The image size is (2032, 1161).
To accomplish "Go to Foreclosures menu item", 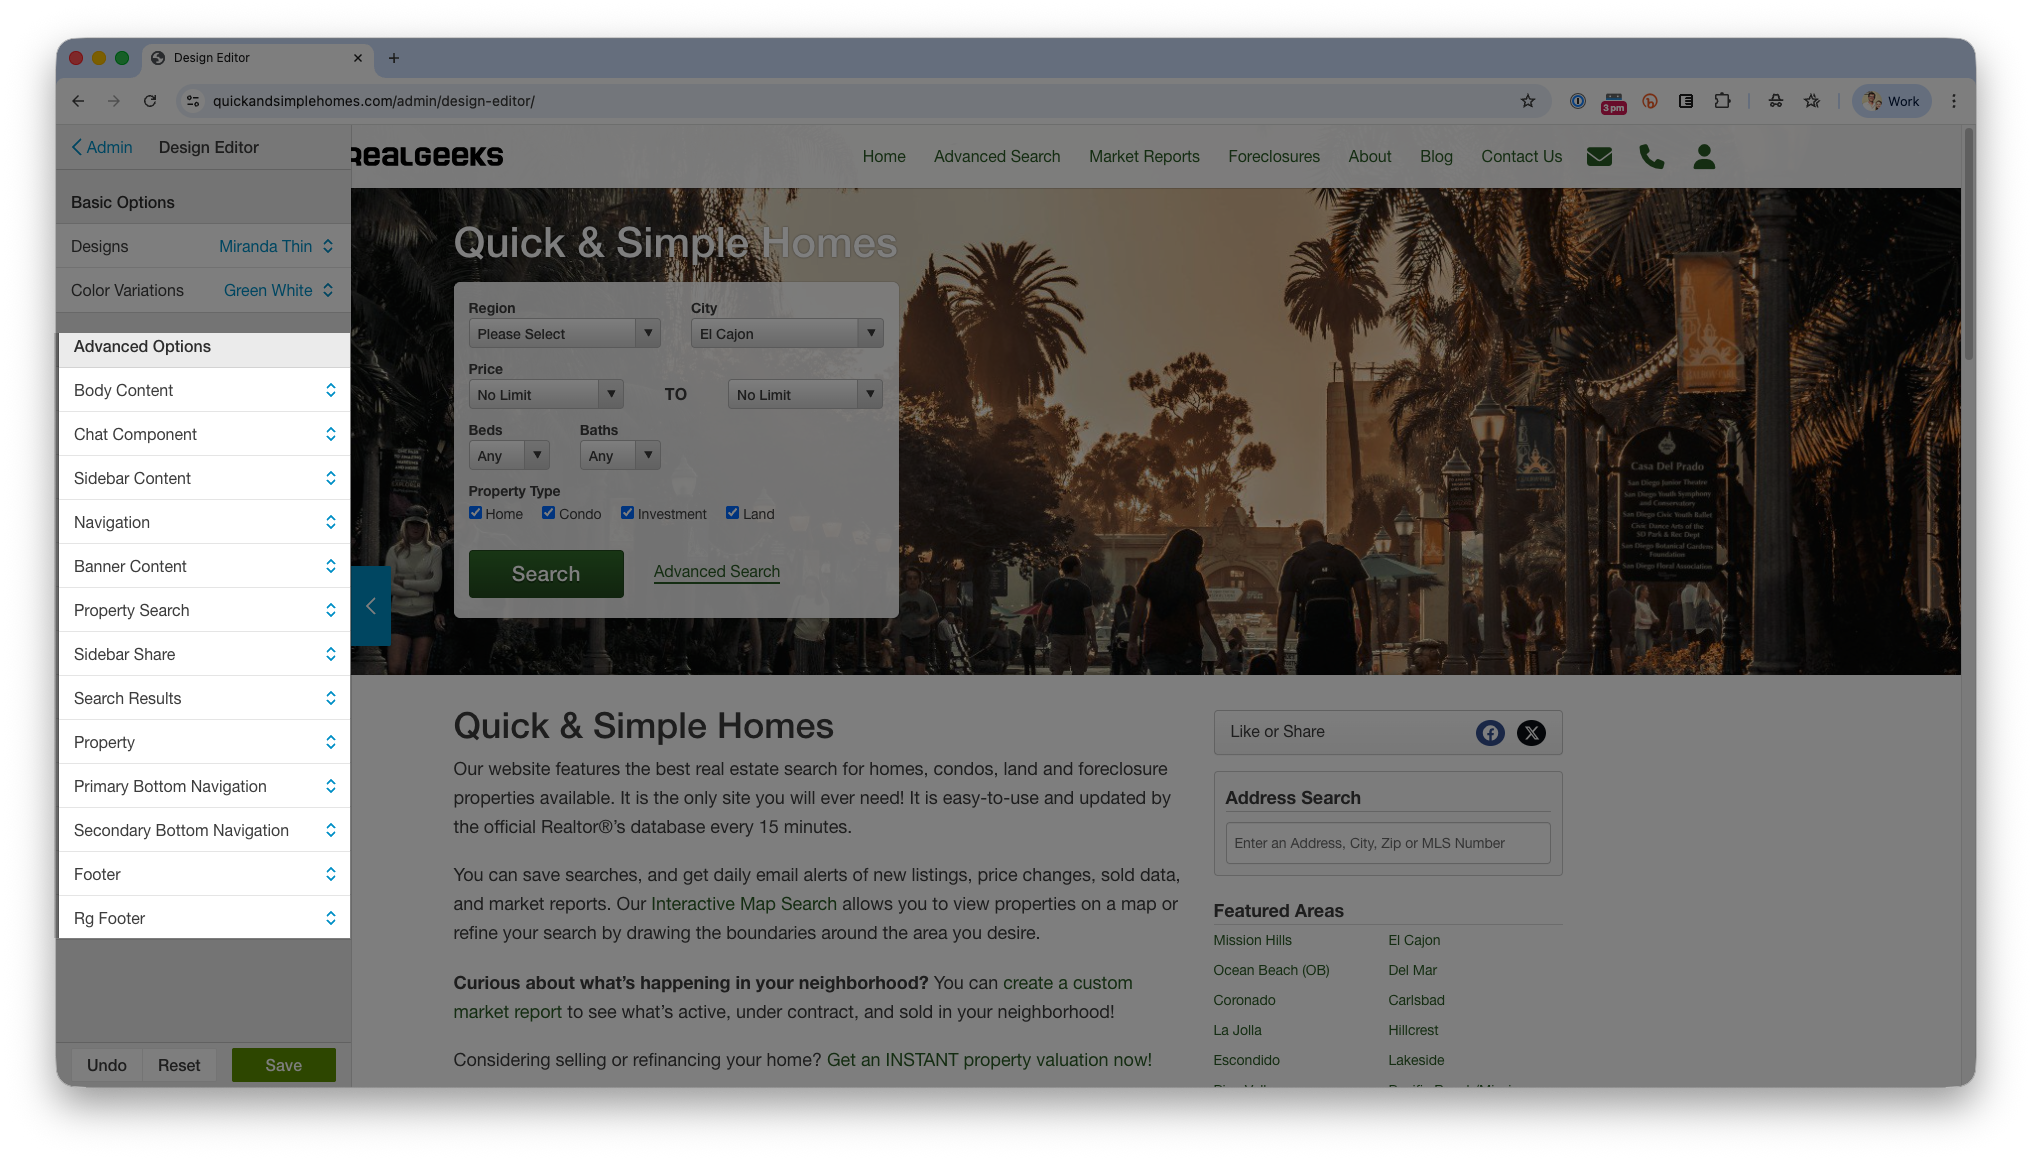I will (1273, 157).
